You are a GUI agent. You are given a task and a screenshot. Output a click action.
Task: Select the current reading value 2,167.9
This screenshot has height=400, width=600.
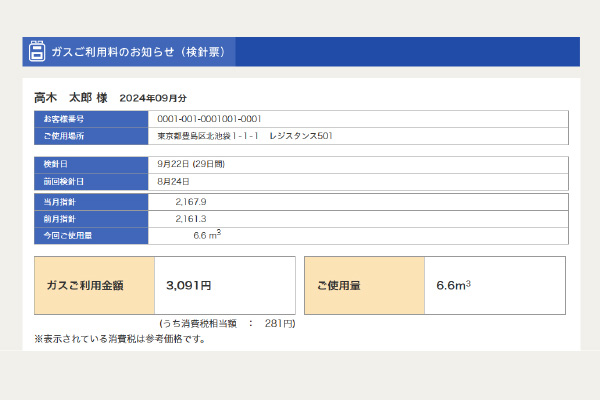pos(191,202)
